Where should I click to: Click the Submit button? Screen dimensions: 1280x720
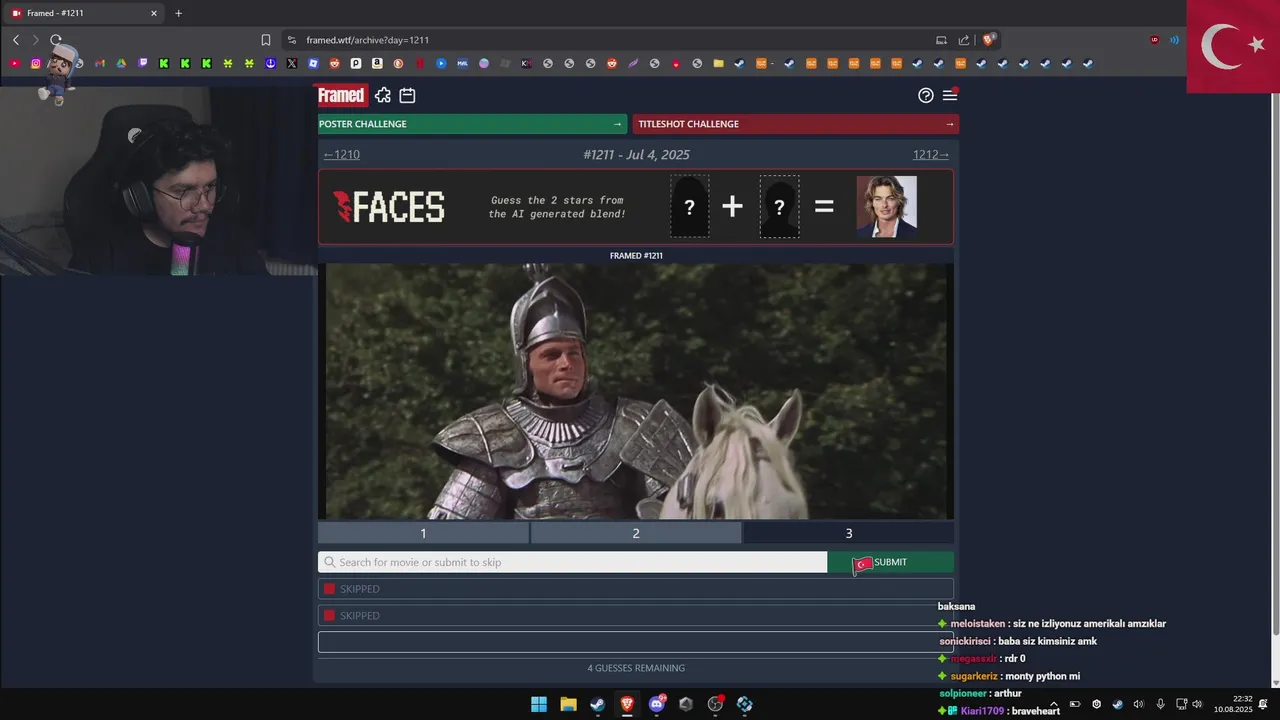(890, 562)
